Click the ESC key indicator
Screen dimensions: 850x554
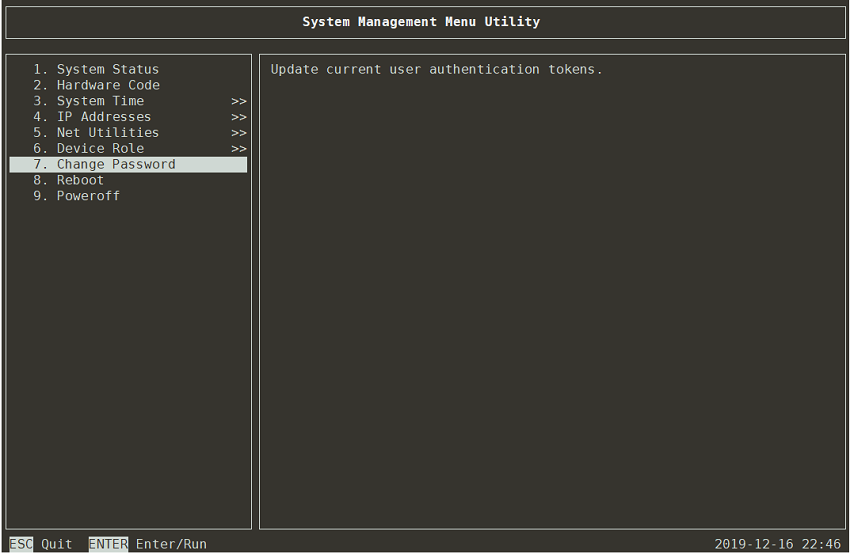pos(21,544)
